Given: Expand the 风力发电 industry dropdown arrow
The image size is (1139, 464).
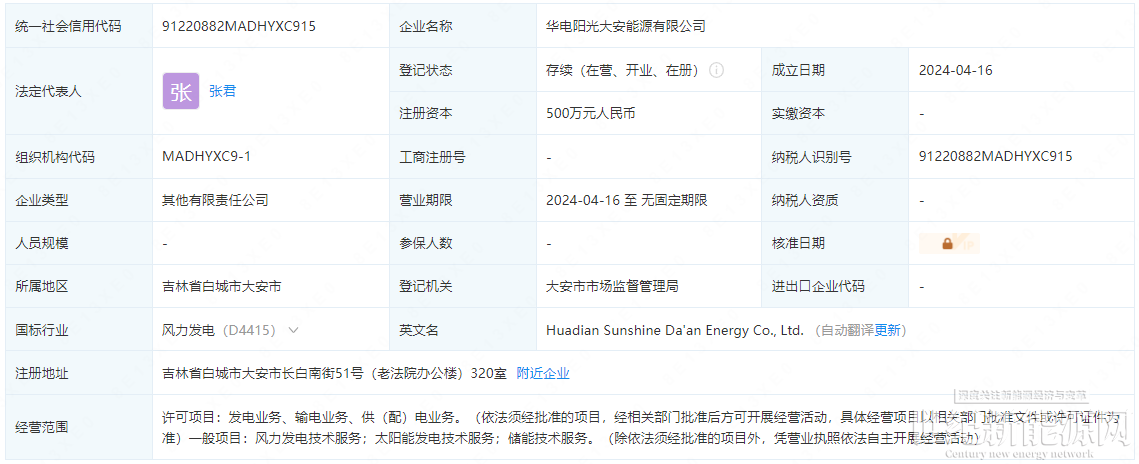Looking at the screenshot, I should [x=293, y=330].
